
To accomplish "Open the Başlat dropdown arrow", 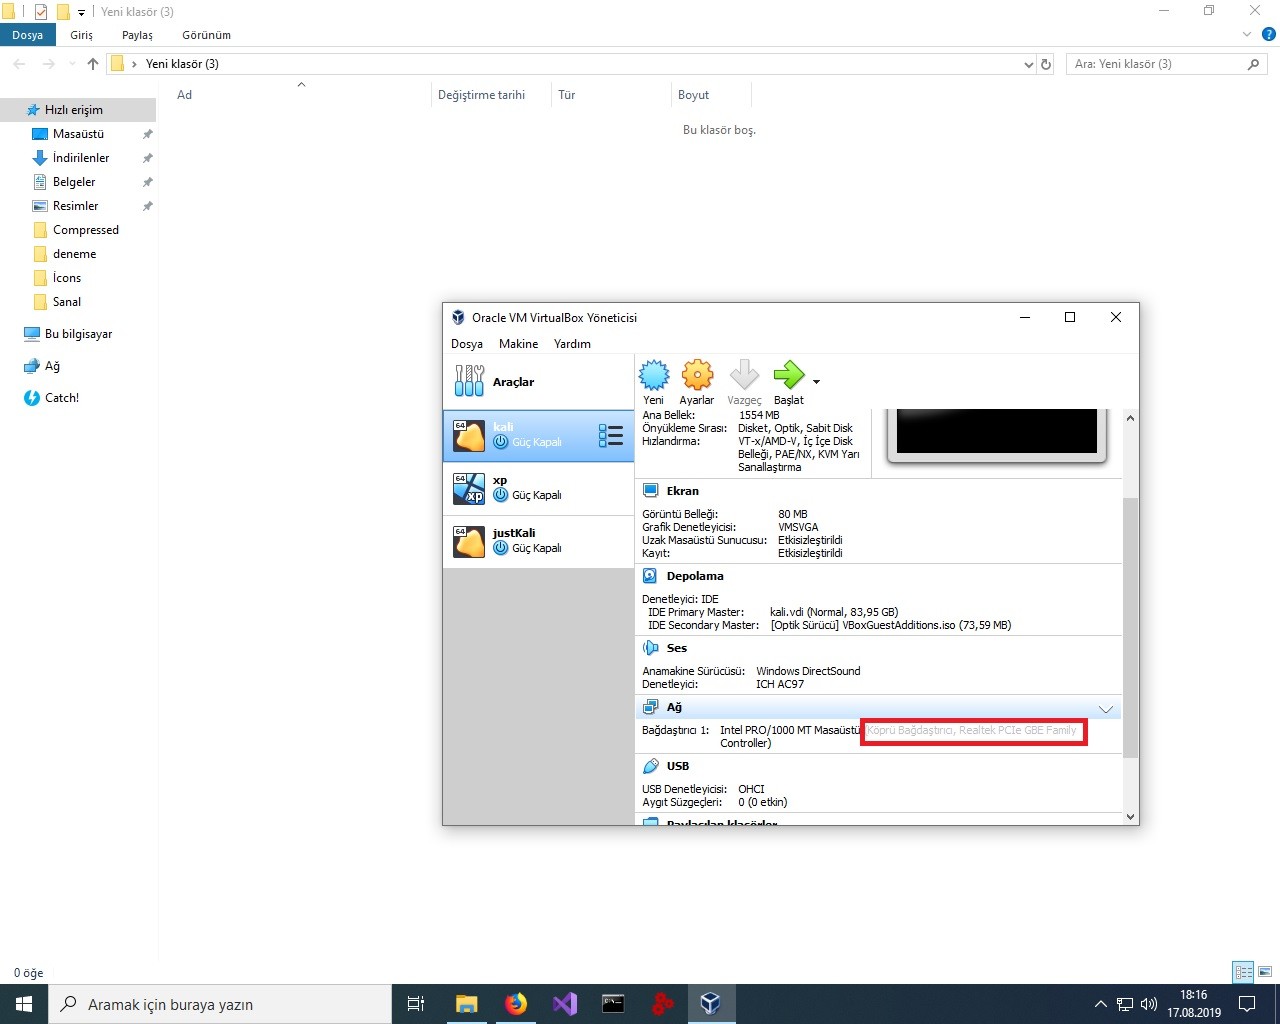I will tap(816, 382).
